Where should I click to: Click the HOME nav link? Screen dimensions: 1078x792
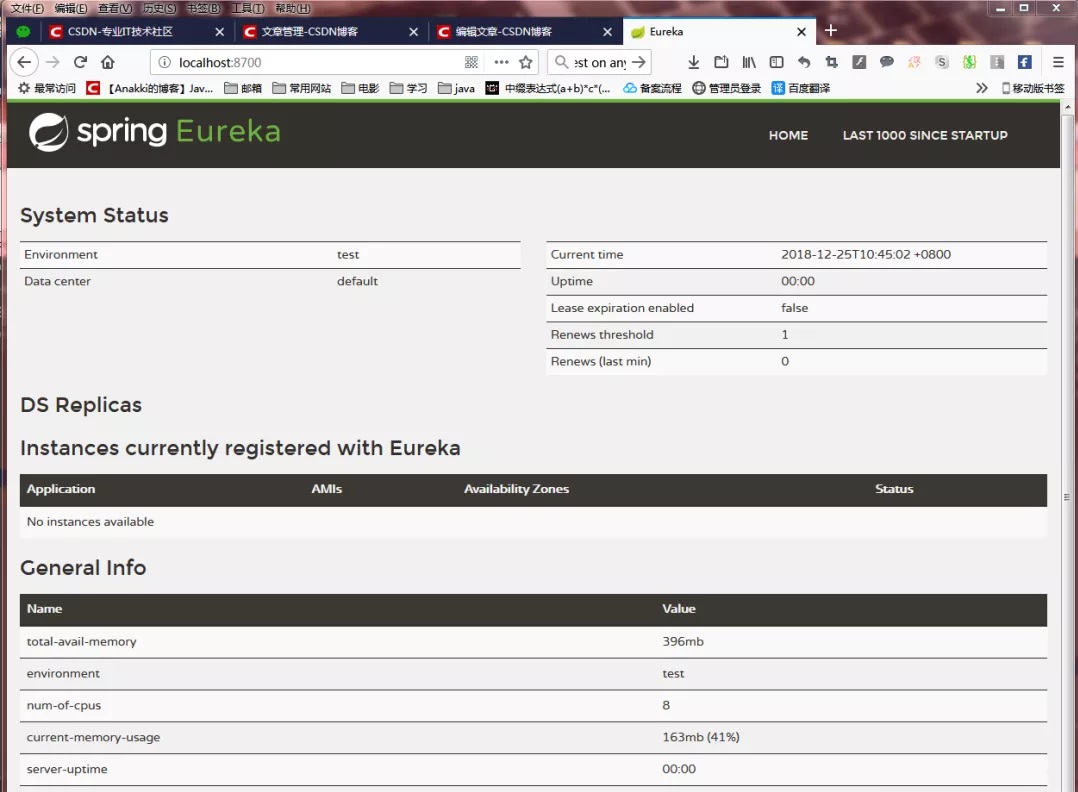click(788, 135)
